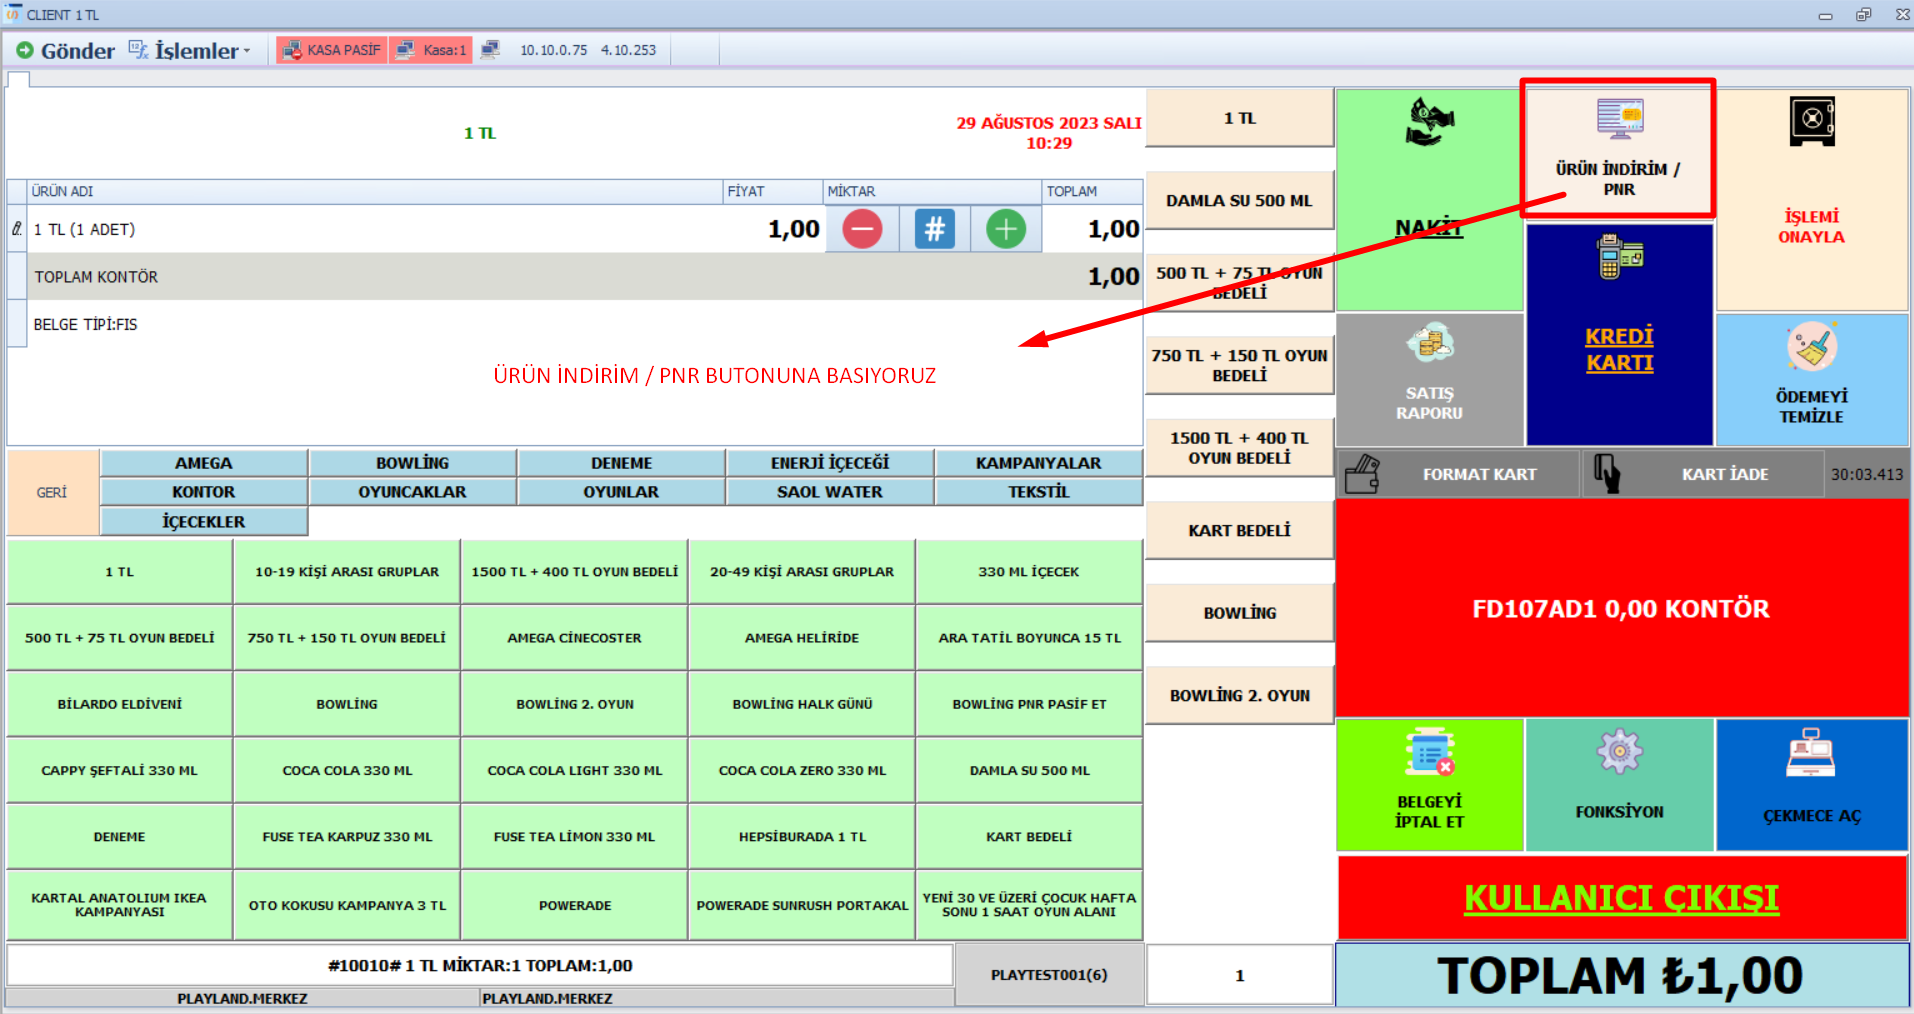Click the quantity field showing 1
1914x1014 pixels.
click(1239, 975)
